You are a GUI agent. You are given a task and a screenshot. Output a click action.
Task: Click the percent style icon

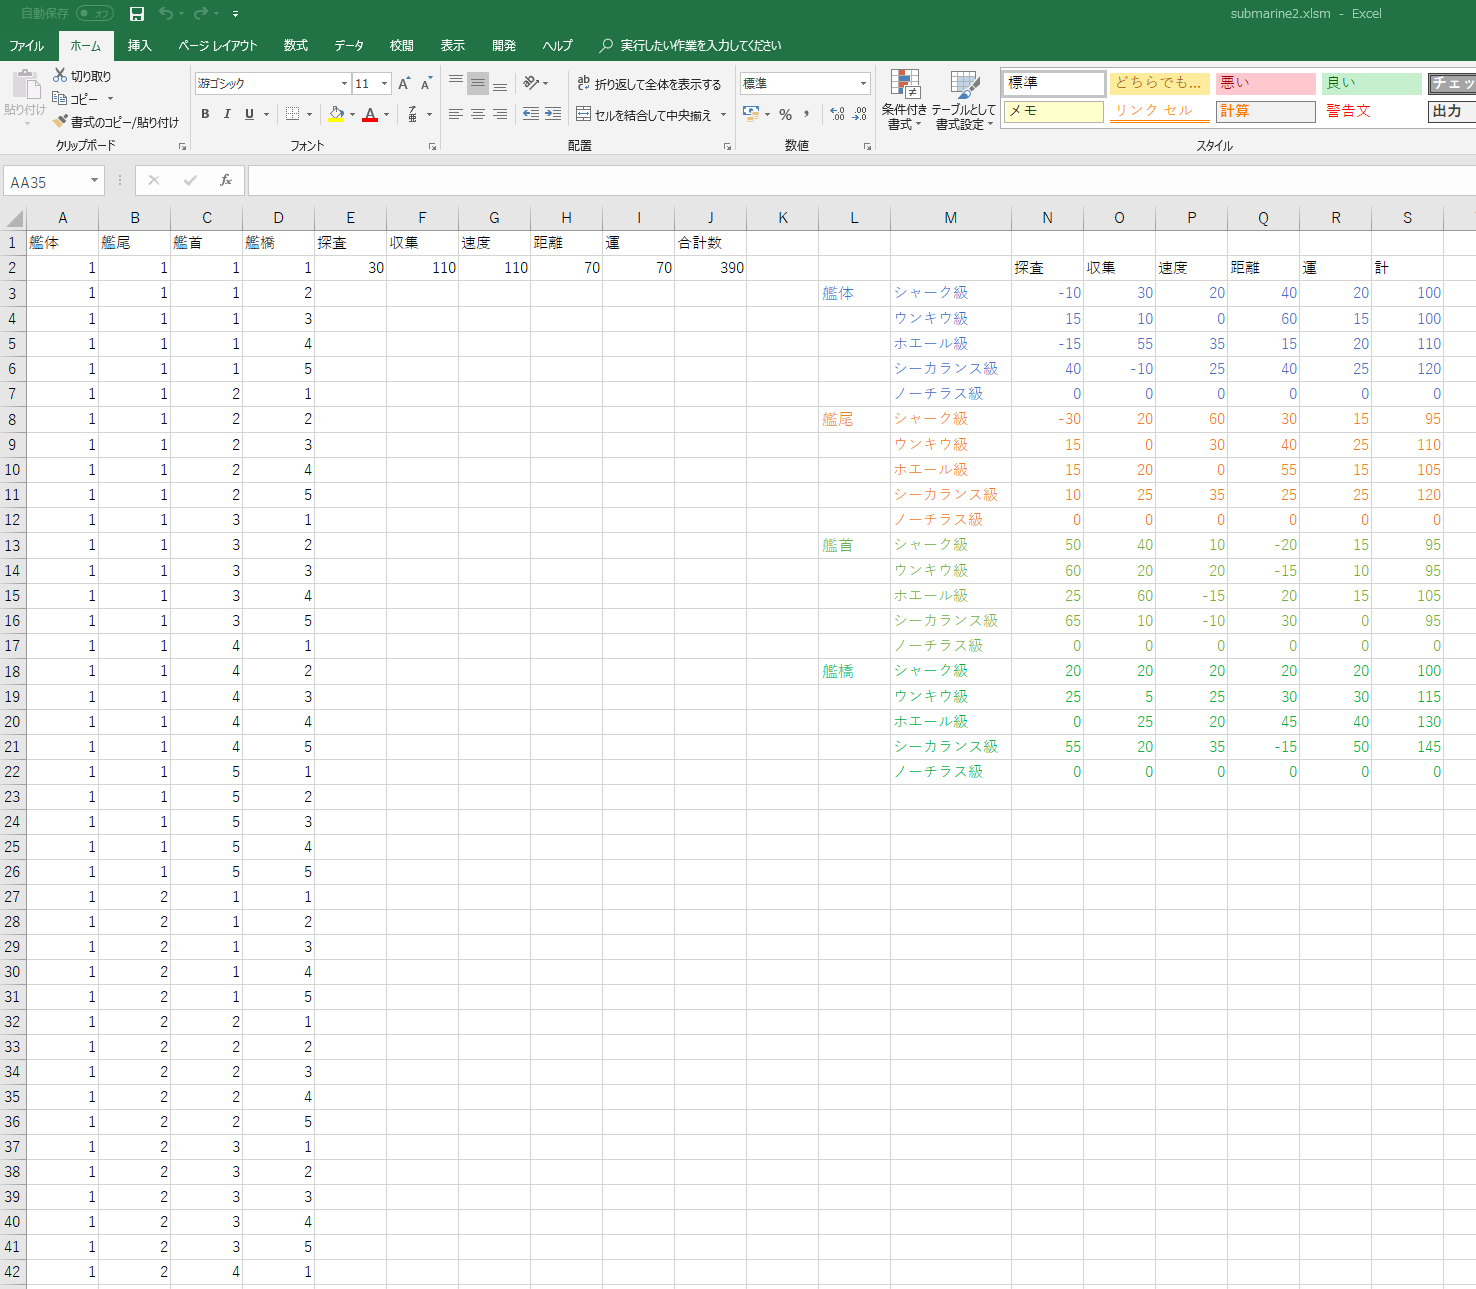(785, 114)
